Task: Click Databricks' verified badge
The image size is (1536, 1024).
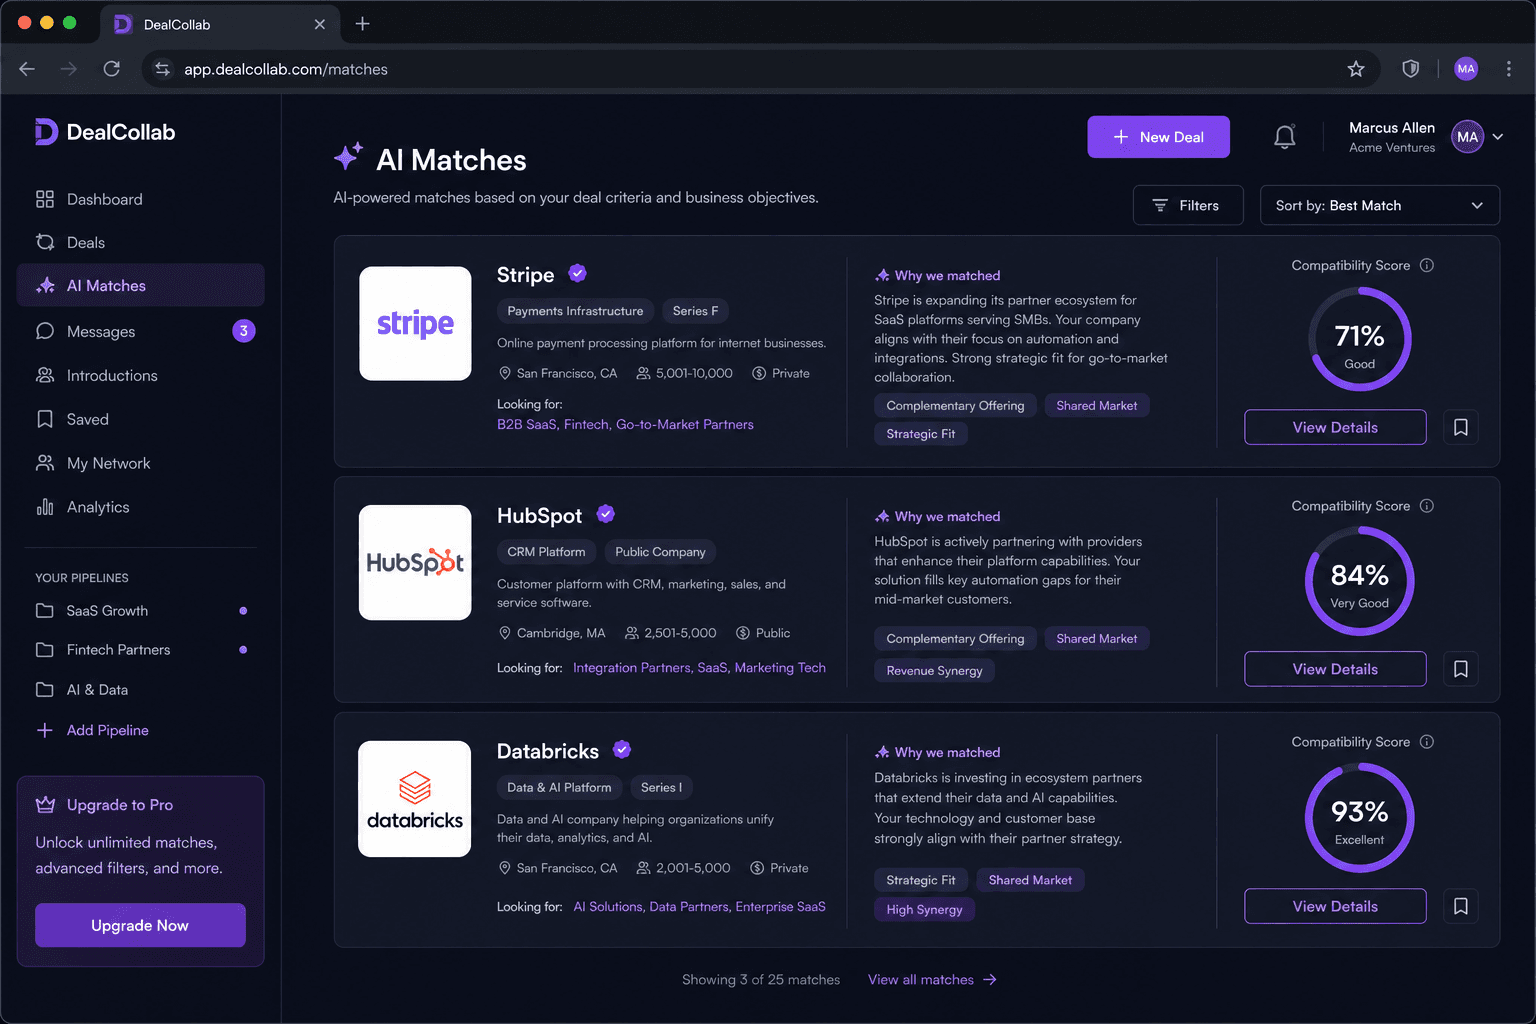Action: [x=622, y=749]
